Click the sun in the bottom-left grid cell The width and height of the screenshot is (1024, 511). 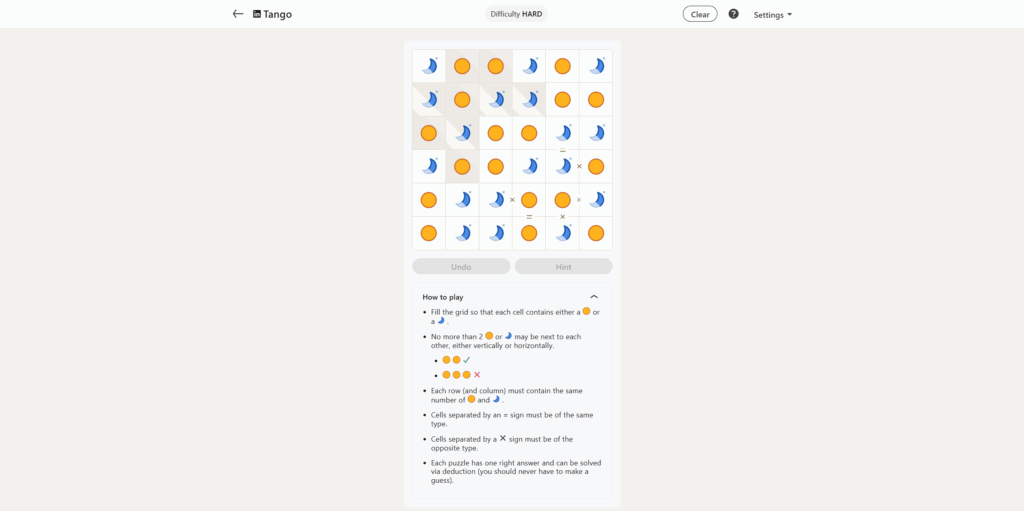pyautogui.click(x=429, y=233)
